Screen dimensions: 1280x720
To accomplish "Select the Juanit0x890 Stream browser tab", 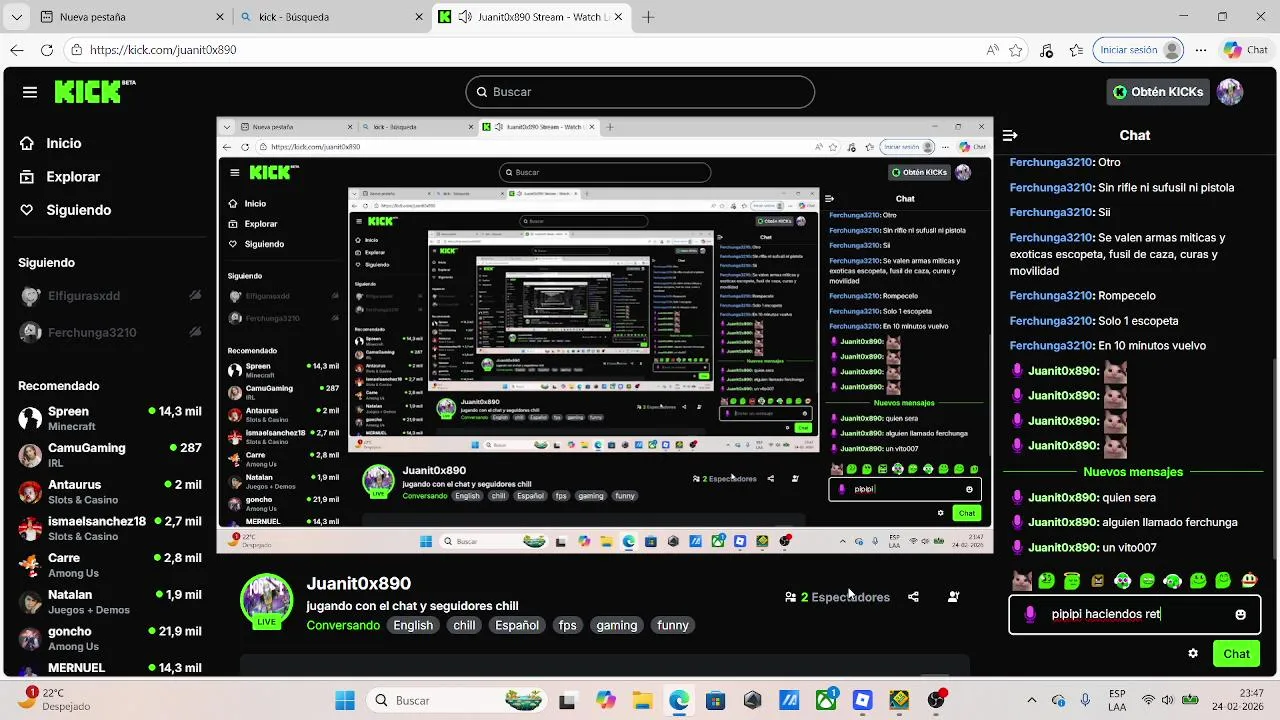I will (530, 17).
